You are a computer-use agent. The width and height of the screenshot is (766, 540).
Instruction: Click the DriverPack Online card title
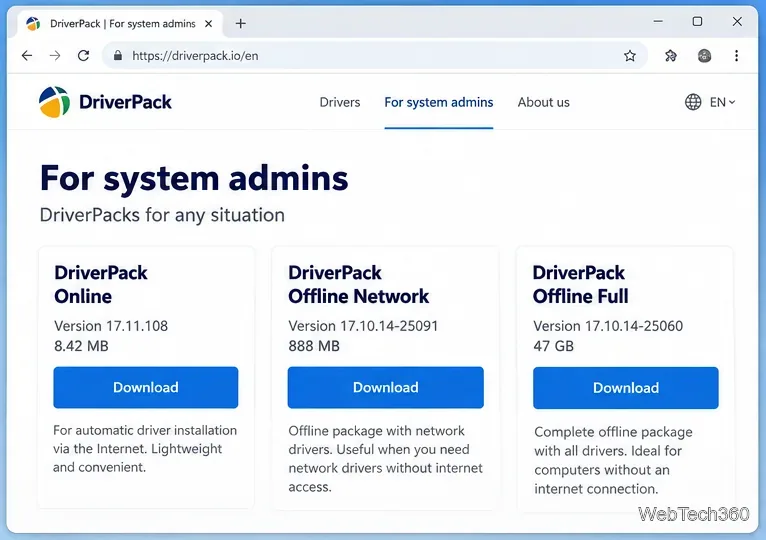101,284
